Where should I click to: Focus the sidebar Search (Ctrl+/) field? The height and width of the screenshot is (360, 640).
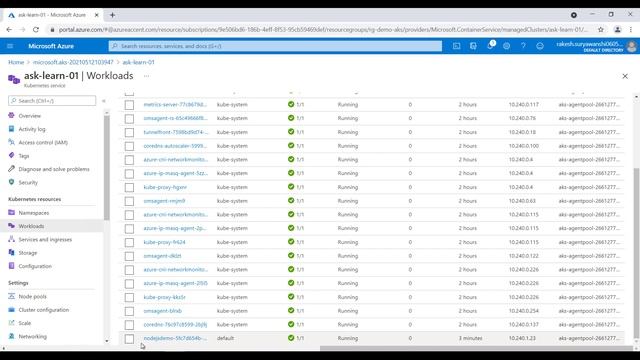pos(52,101)
